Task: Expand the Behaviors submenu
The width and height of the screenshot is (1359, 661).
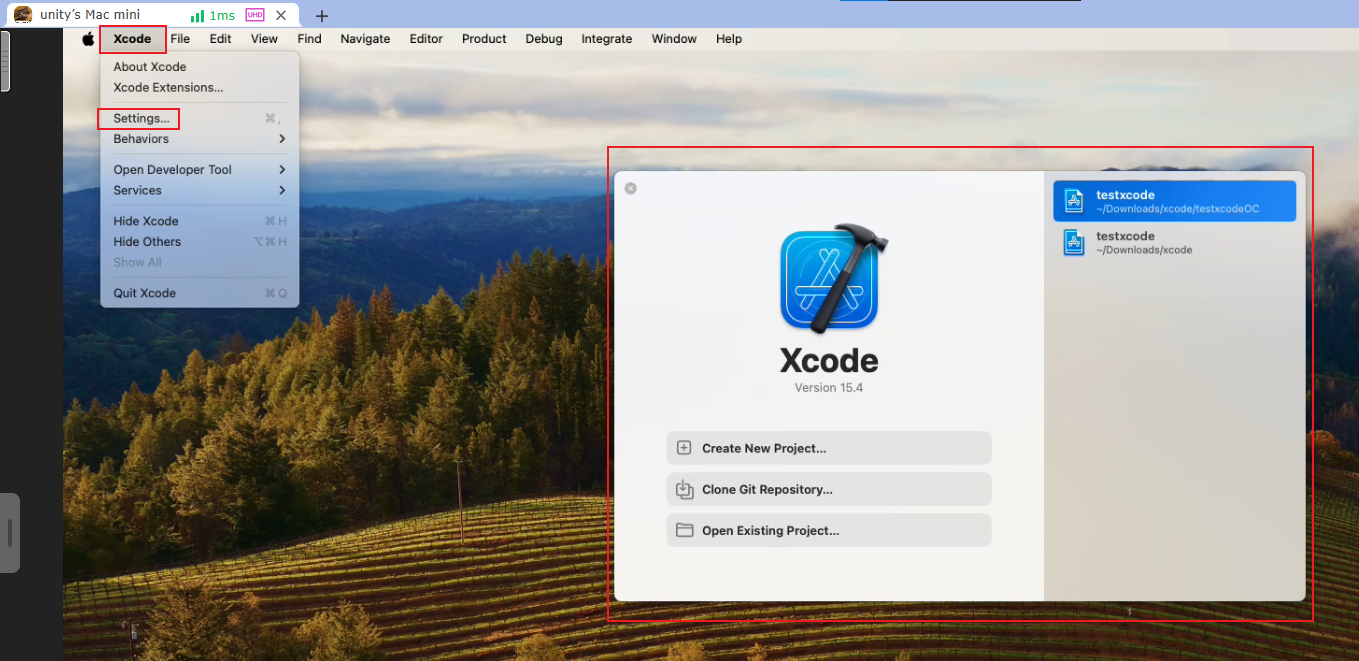Action: (x=200, y=139)
